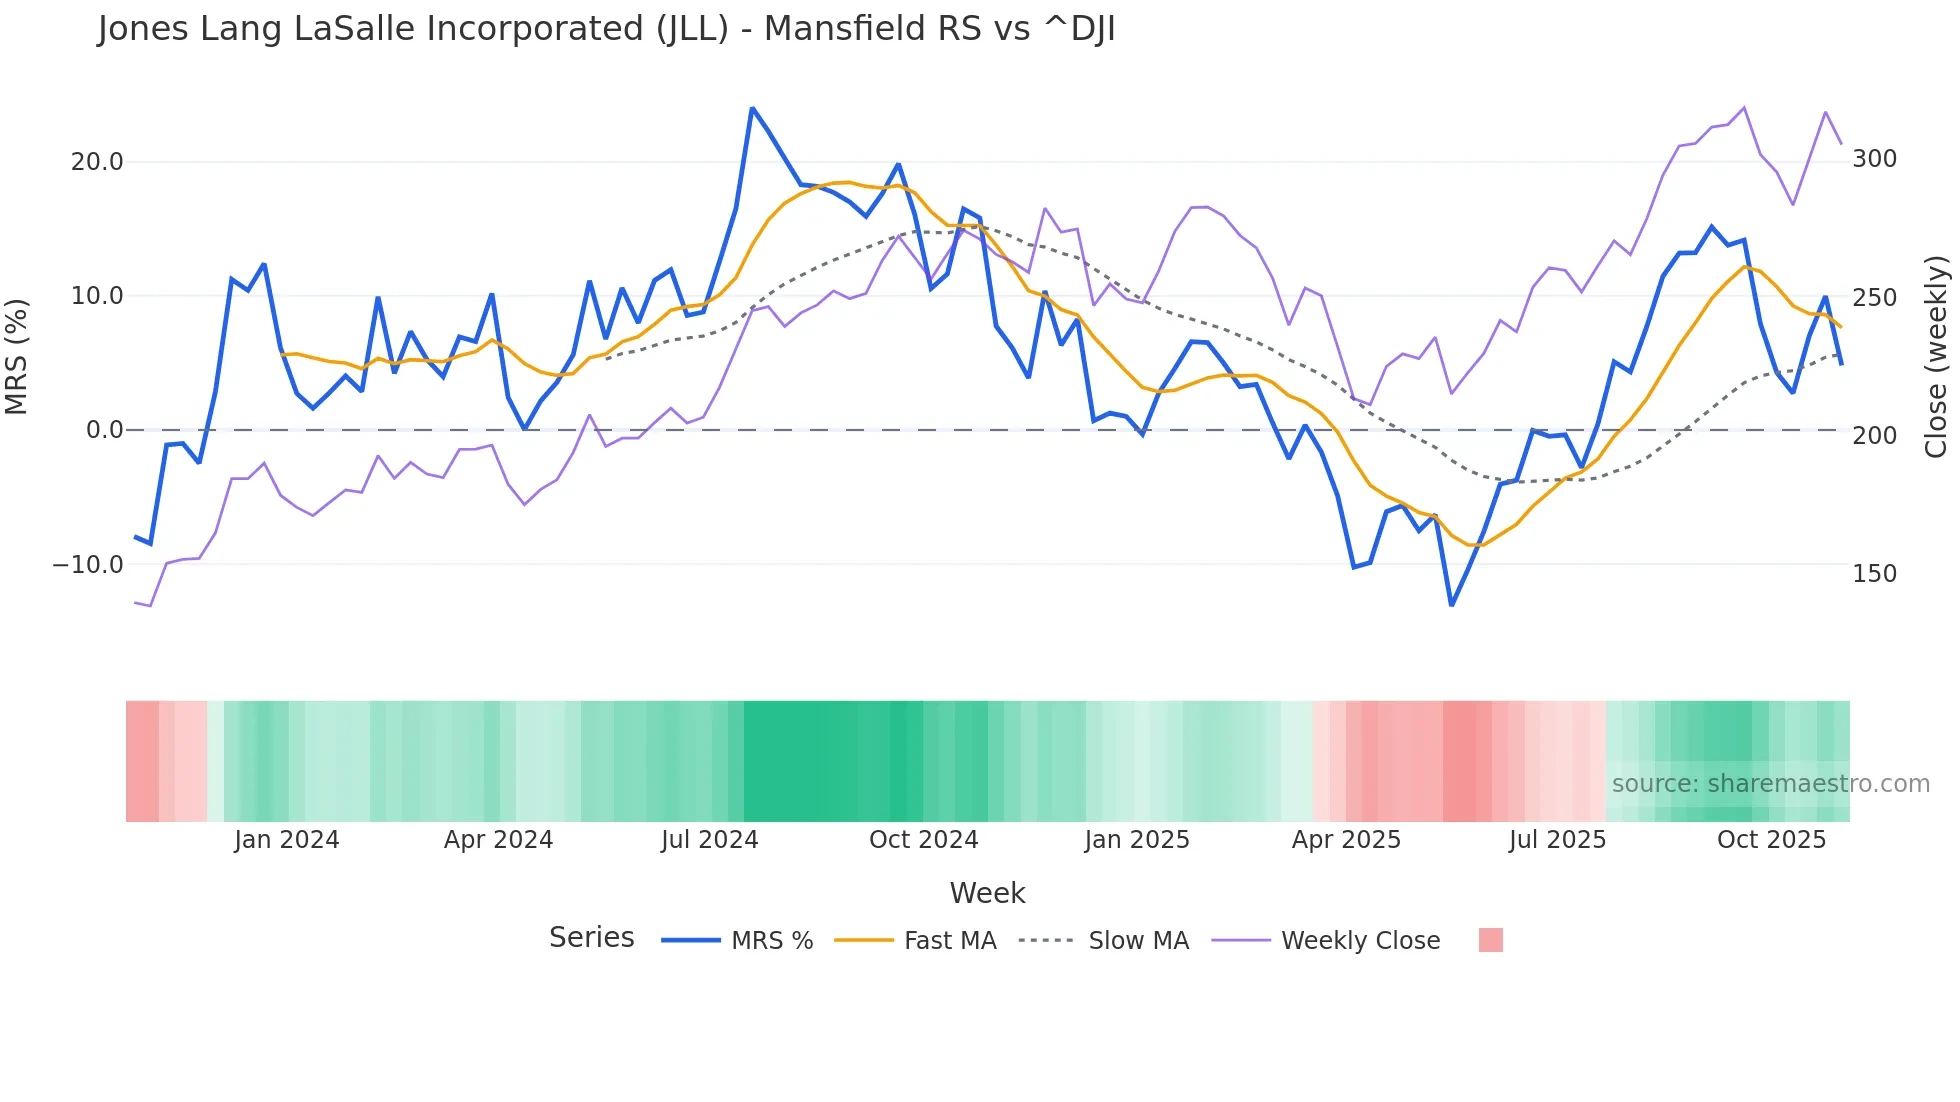
Task: Click the 'Apr 2024' x-axis label
Action: (498, 840)
